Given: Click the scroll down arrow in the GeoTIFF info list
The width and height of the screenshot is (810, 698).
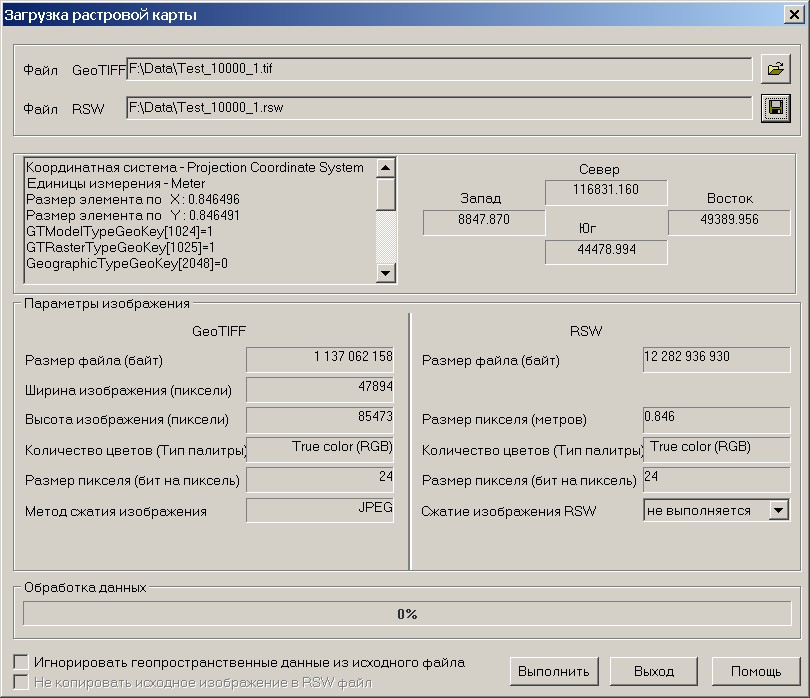Looking at the screenshot, I should (386, 272).
